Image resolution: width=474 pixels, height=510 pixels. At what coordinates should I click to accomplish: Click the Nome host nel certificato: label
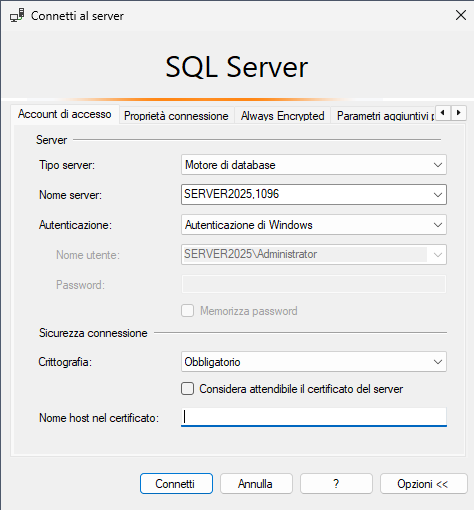pyautogui.click(x=99, y=418)
